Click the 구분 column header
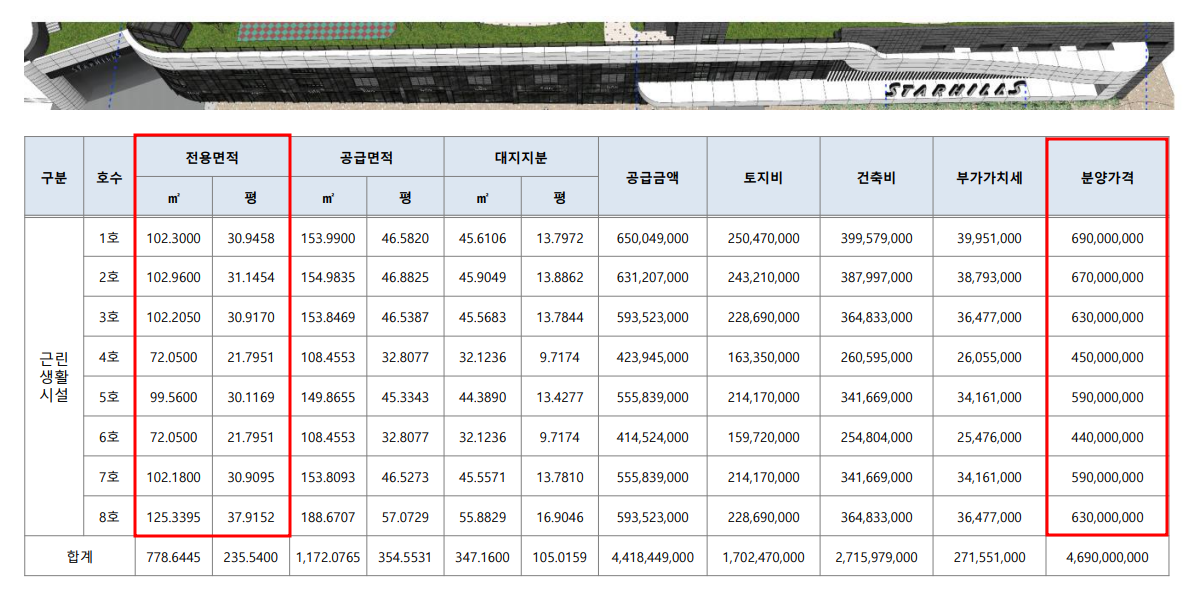Viewport: 1187px width, 608px height. click(54, 177)
